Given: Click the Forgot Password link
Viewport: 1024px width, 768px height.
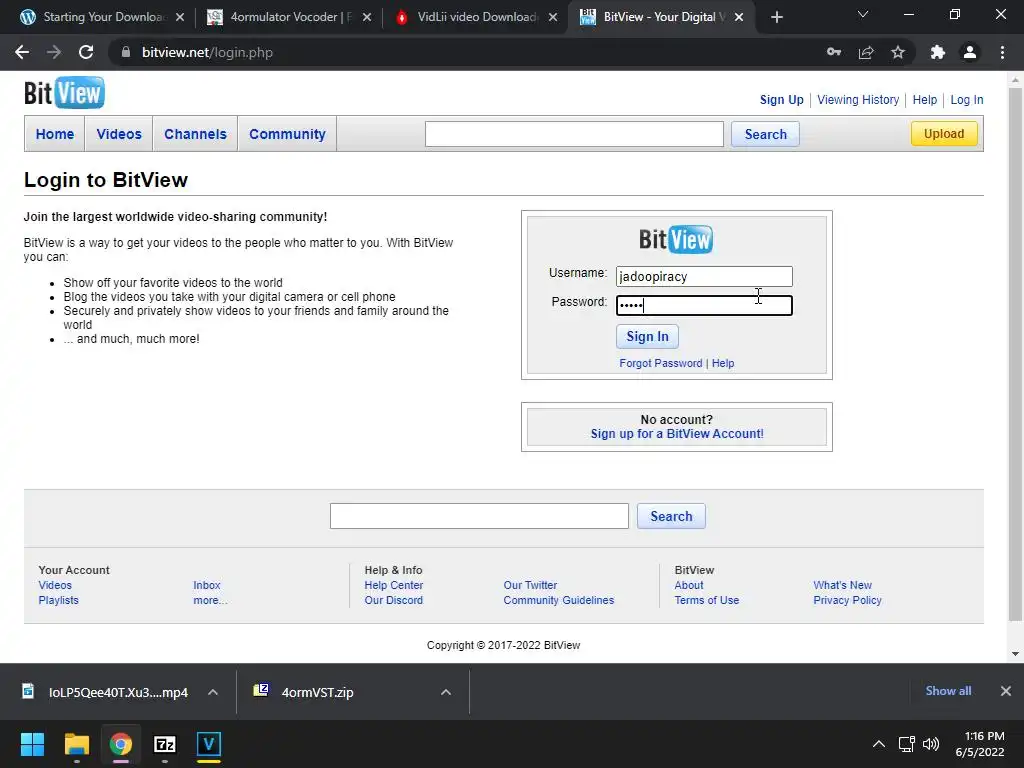Looking at the screenshot, I should pos(660,363).
